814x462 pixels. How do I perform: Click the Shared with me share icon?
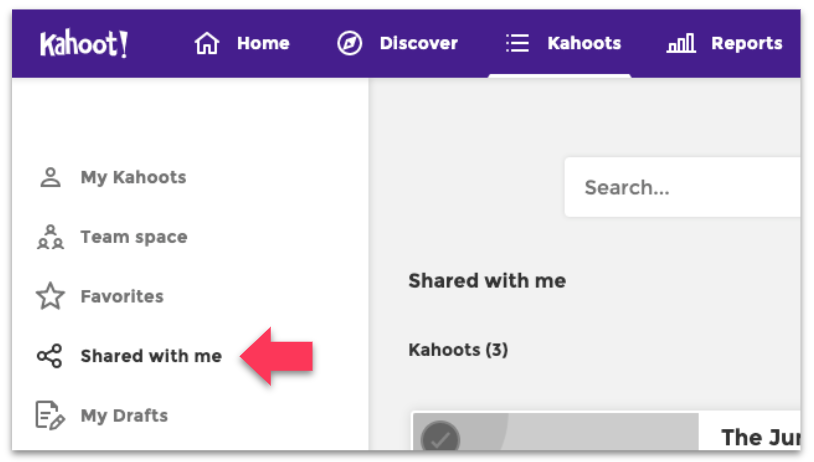[x=50, y=356]
